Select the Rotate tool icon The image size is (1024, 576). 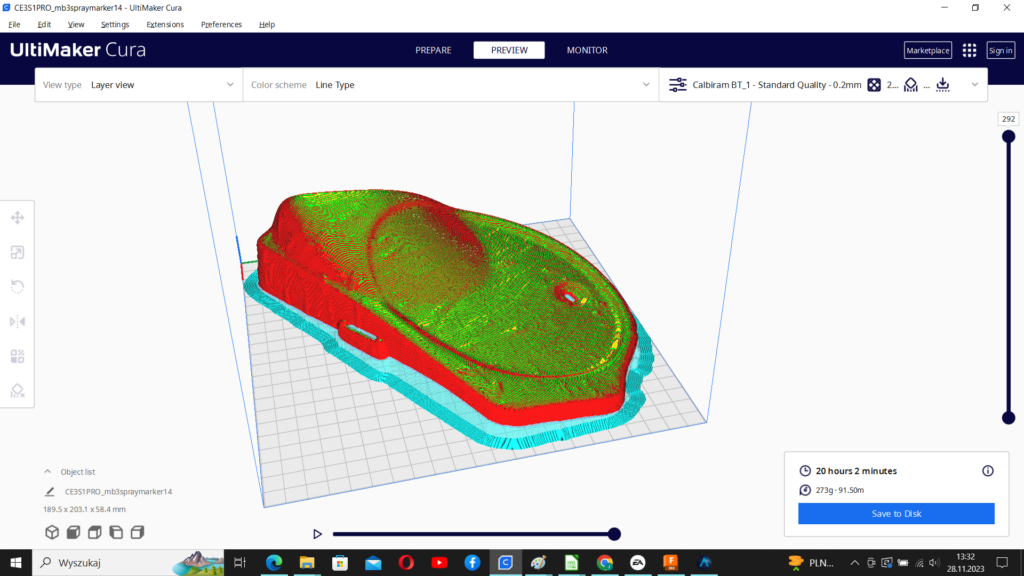[x=18, y=287]
